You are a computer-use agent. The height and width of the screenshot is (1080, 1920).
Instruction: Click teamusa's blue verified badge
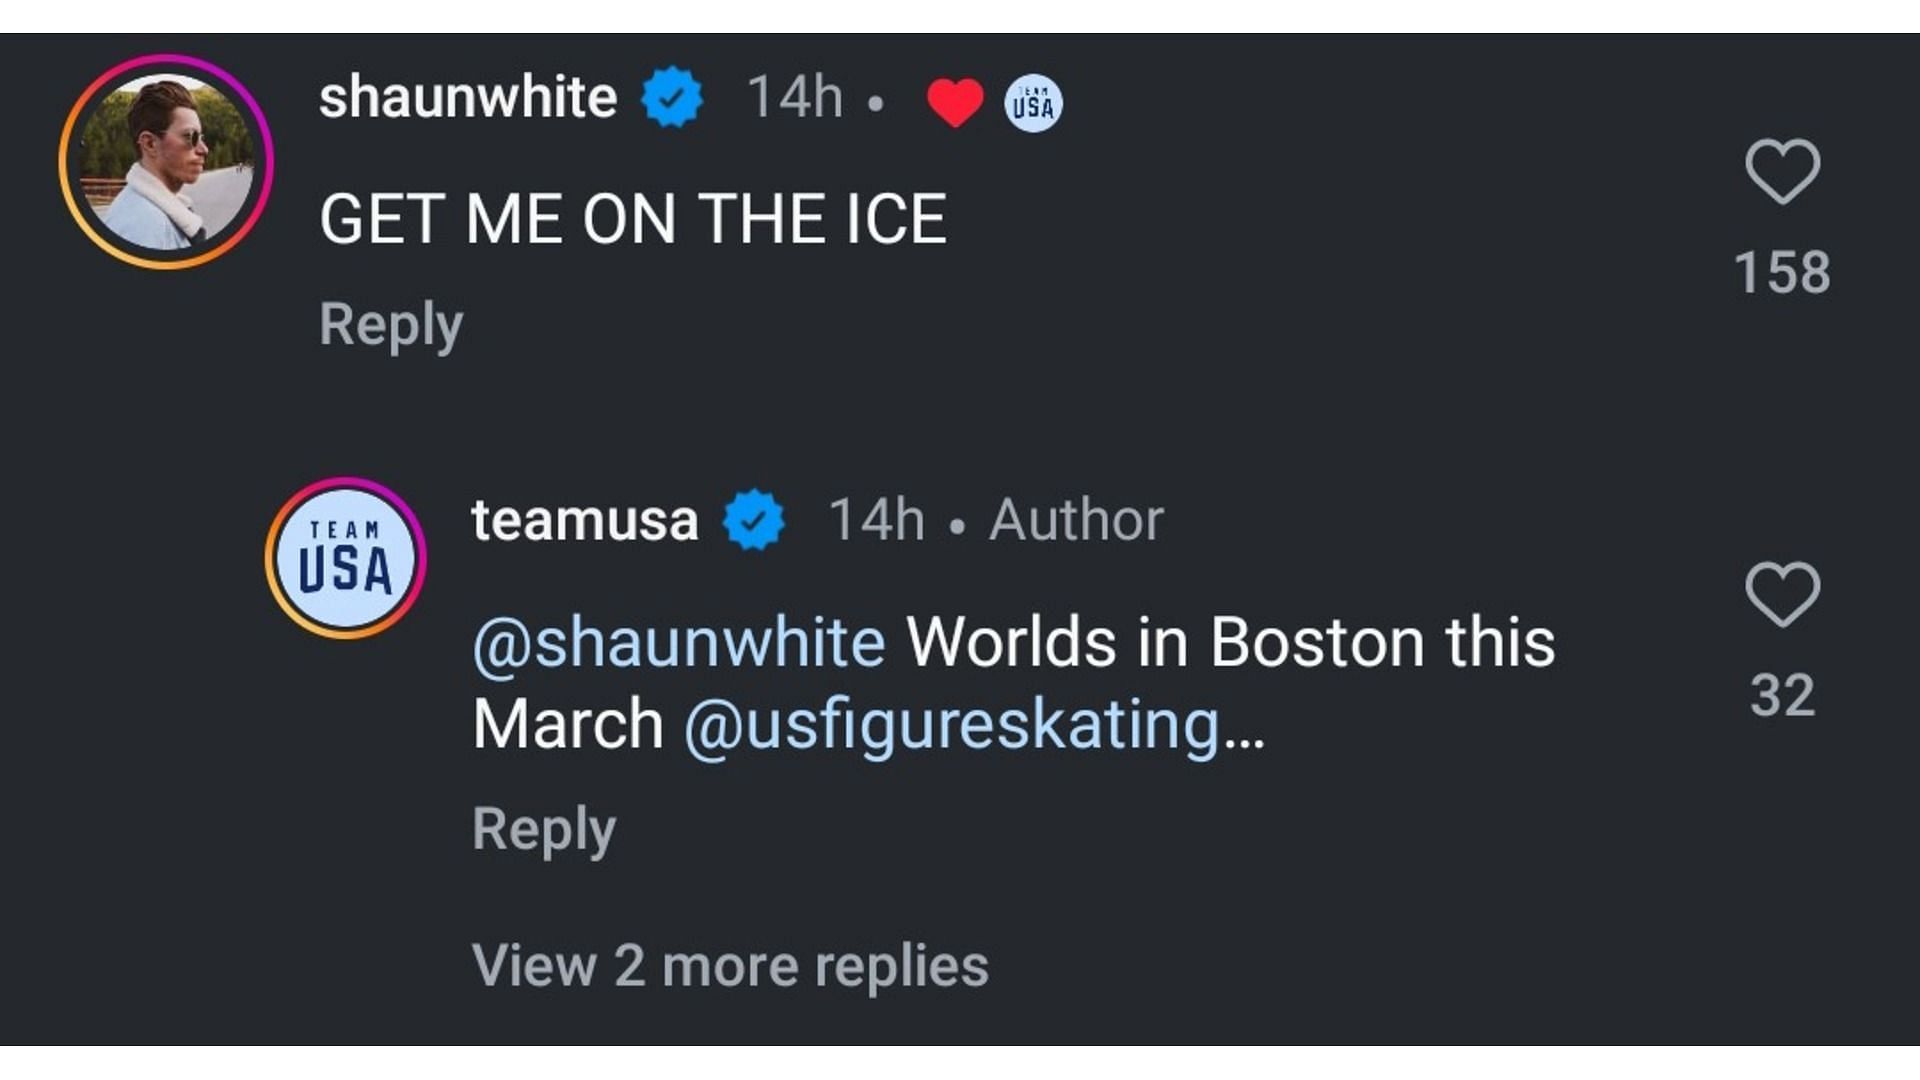tap(754, 520)
